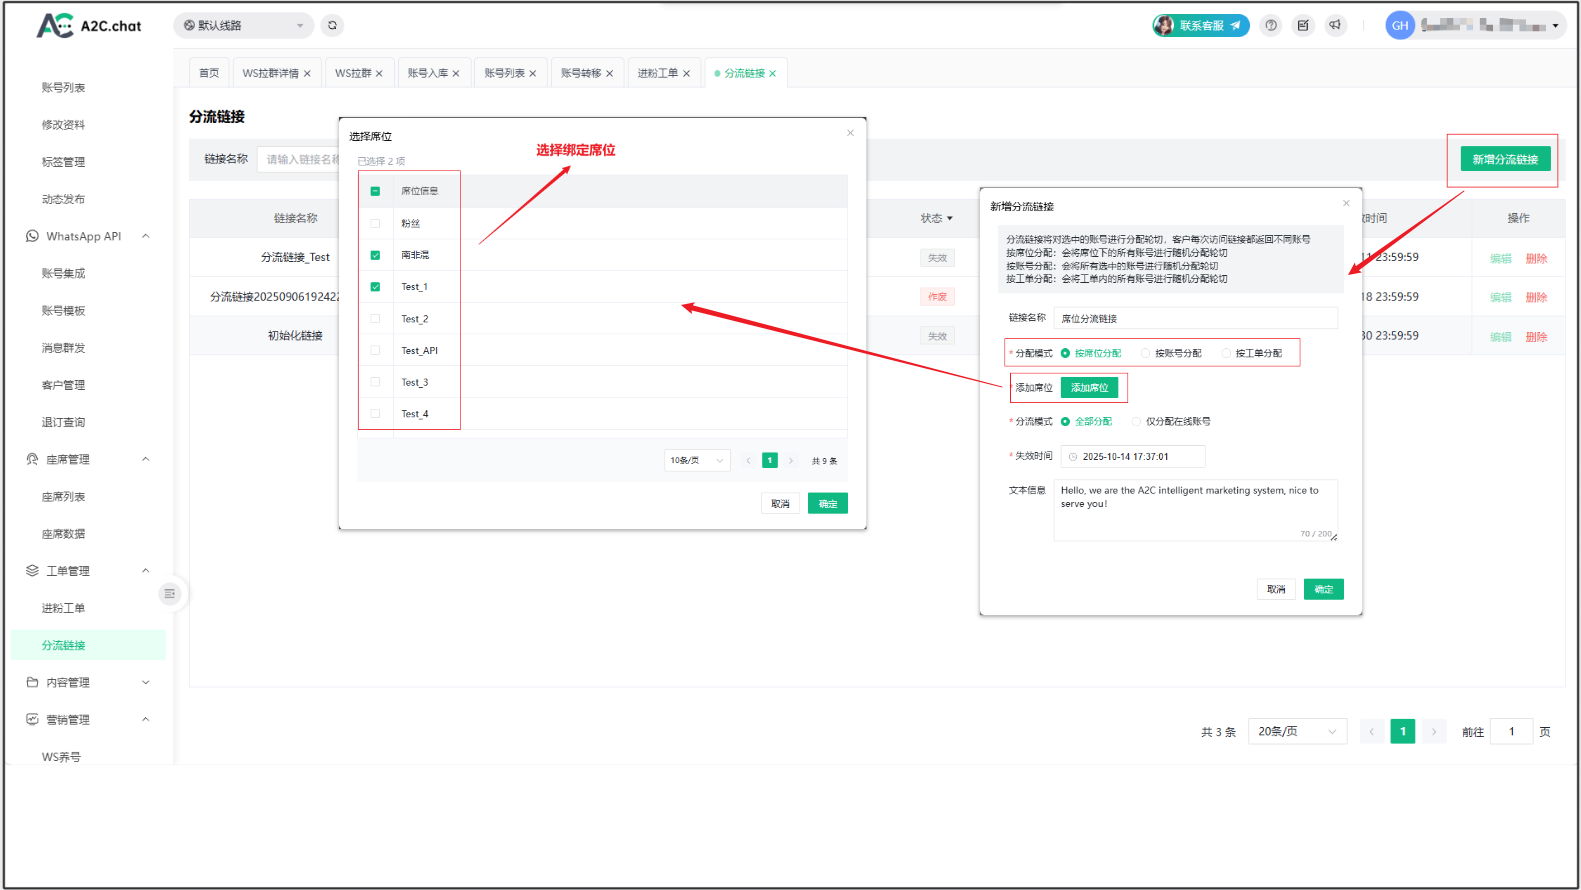The image size is (1581, 890).
Task: Open the 默认线路 line dropdown
Action: point(243,26)
